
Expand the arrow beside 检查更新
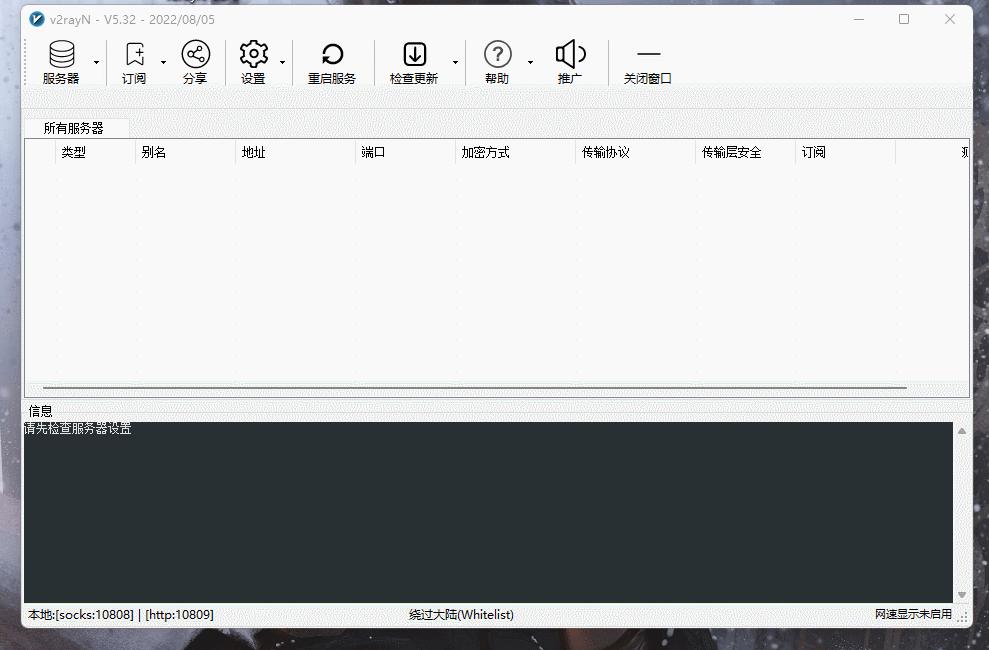tap(456, 62)
